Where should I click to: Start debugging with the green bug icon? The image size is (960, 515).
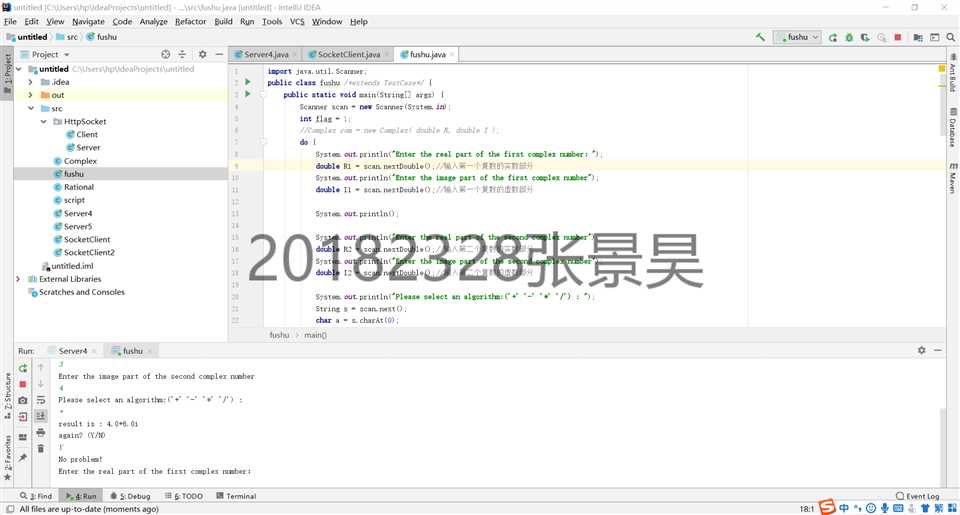(x=849, y=37)
